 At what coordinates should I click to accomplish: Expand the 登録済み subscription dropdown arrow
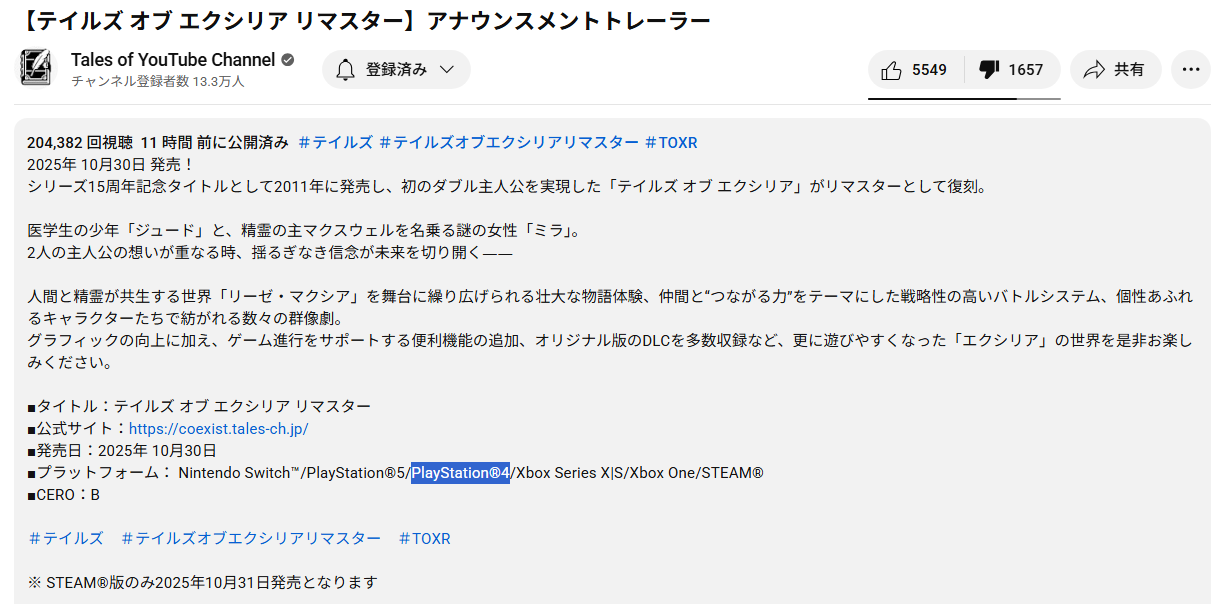click(x=447, y=70)
